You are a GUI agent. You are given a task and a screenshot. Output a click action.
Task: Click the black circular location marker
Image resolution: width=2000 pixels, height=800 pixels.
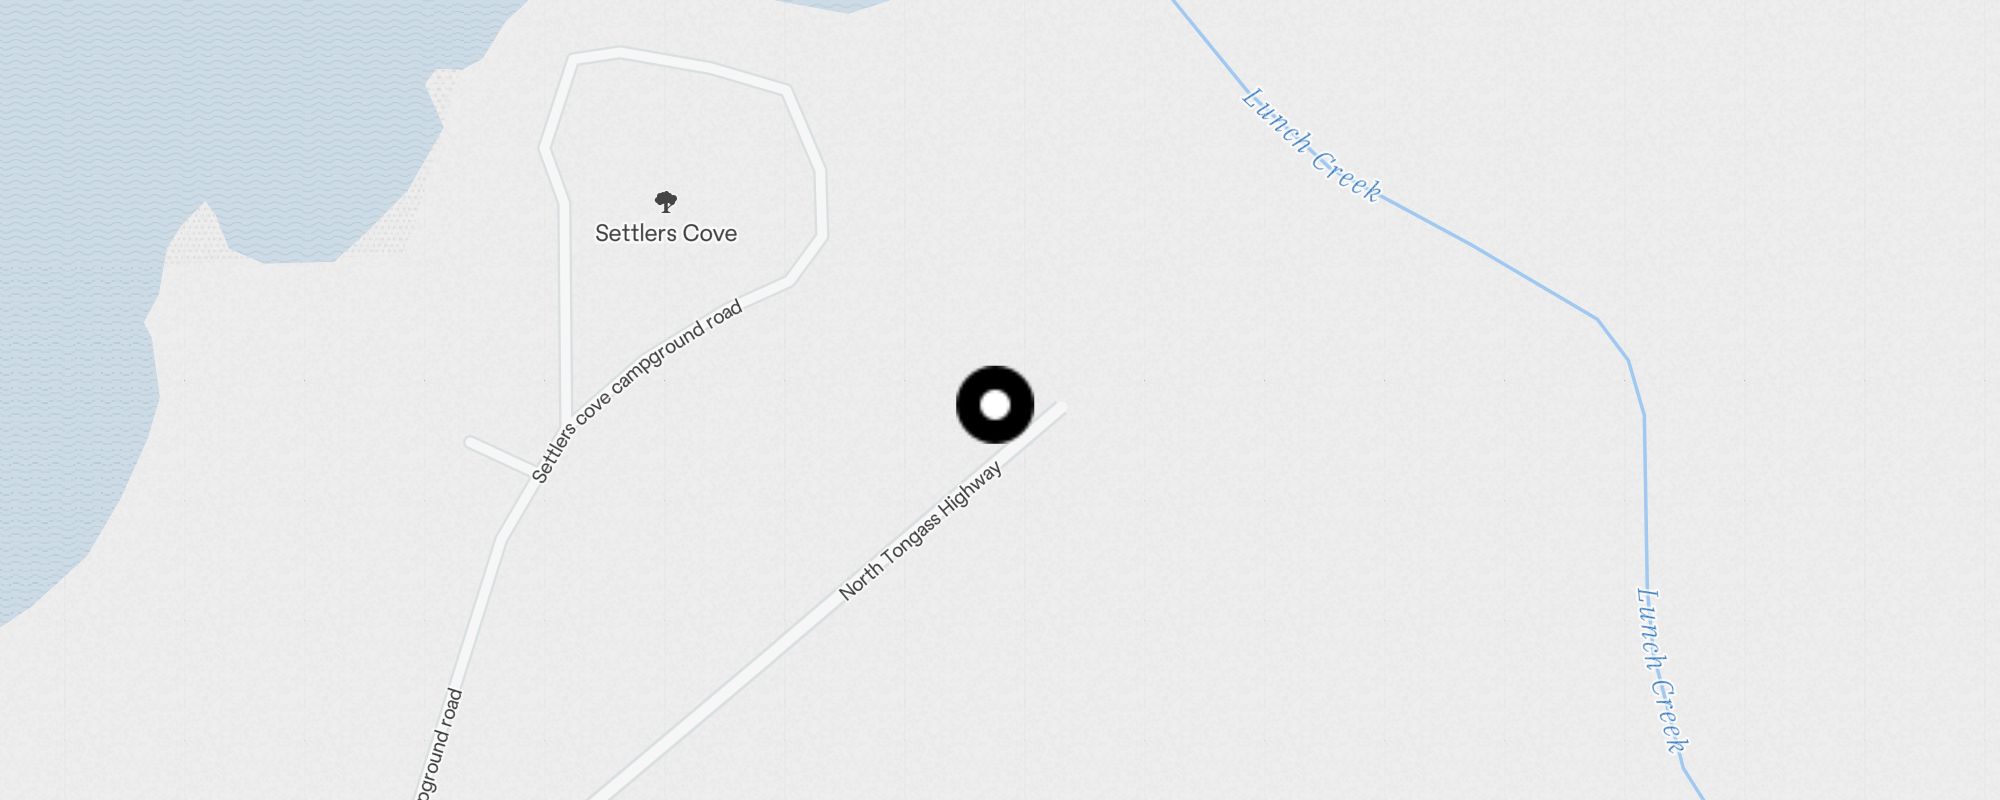995,405
